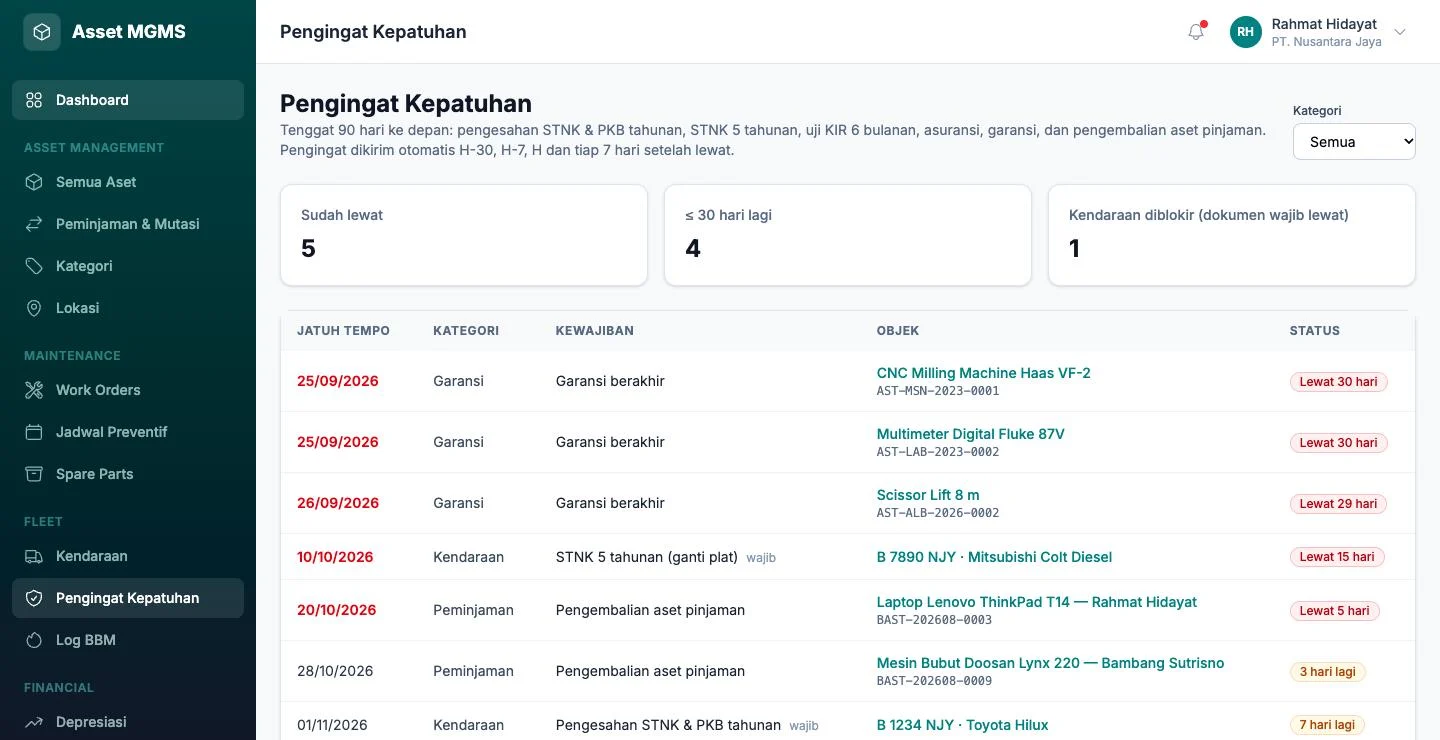Open notifications bell icon
Viewport: 1440px width, 740px height.
point(1196,32)
